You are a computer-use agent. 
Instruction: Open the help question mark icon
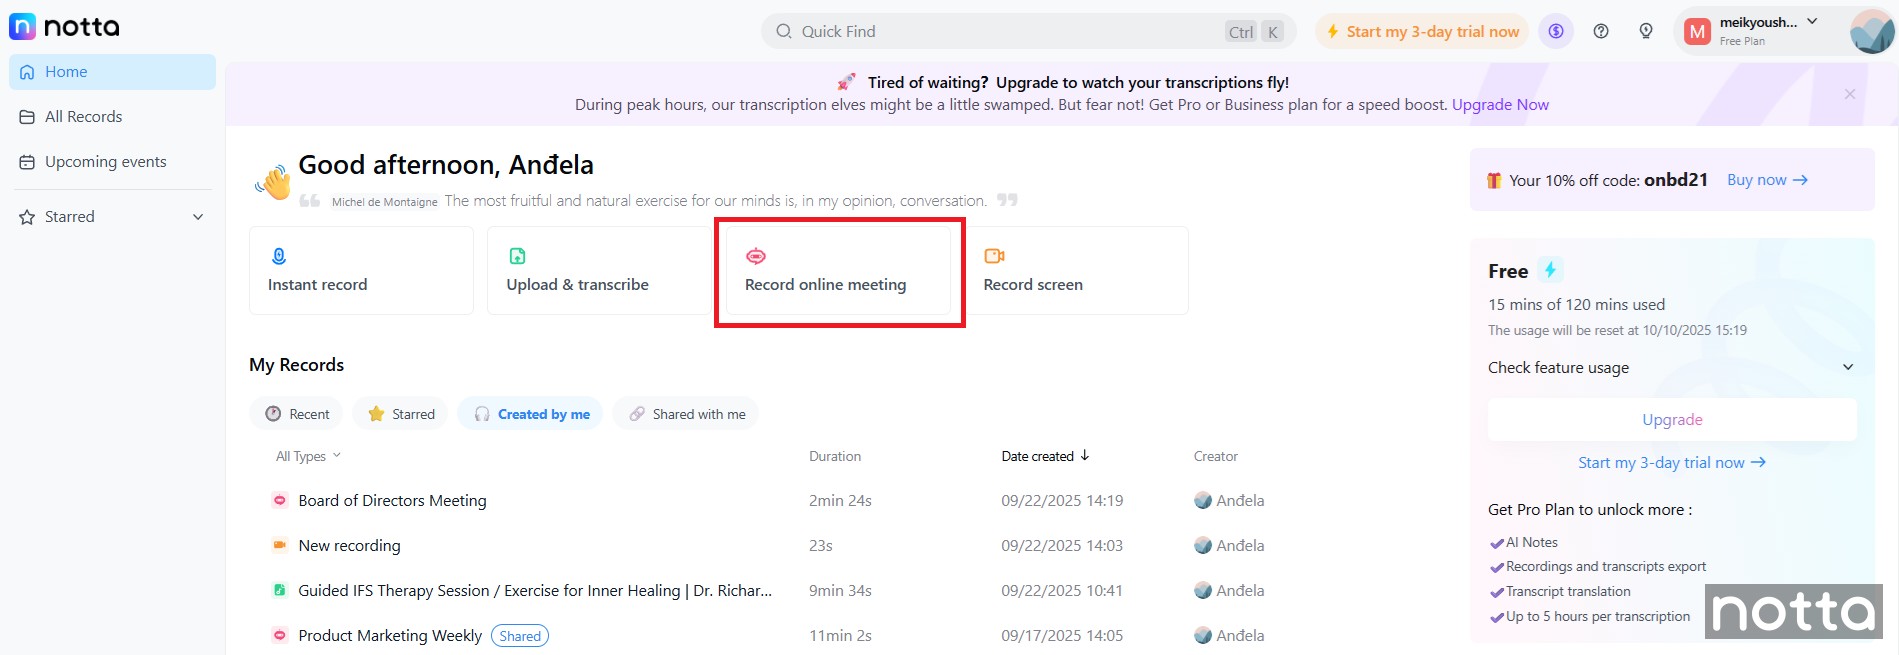(1601, 31)
